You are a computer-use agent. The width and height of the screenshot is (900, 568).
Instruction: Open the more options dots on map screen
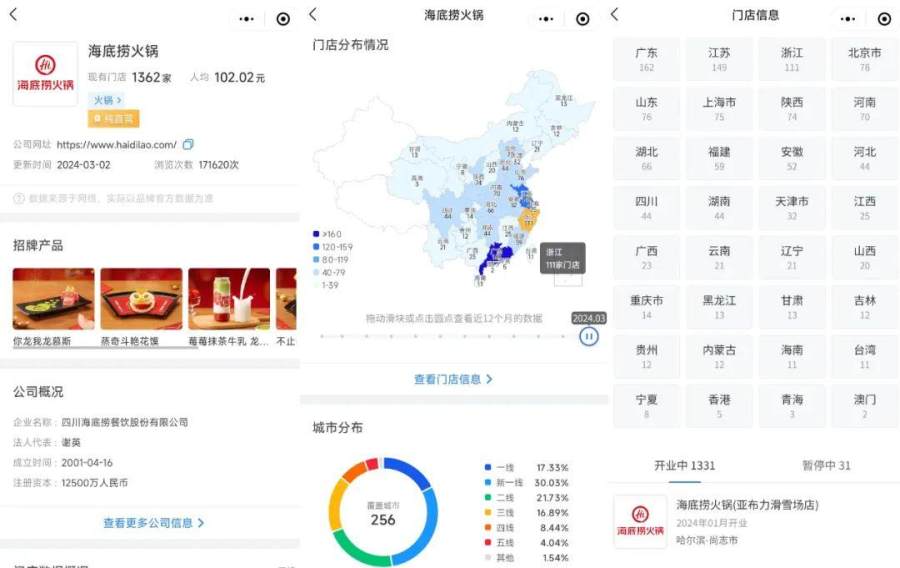545,18
